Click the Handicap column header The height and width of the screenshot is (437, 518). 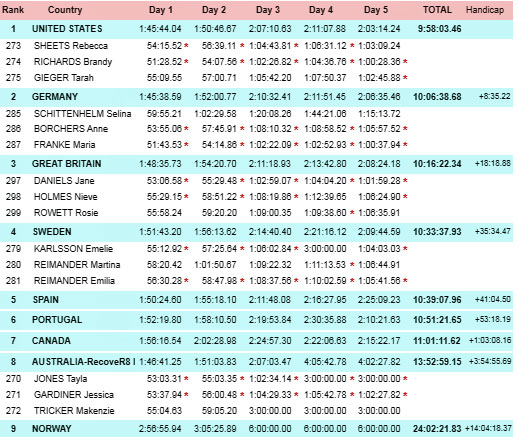coord(485,10)
